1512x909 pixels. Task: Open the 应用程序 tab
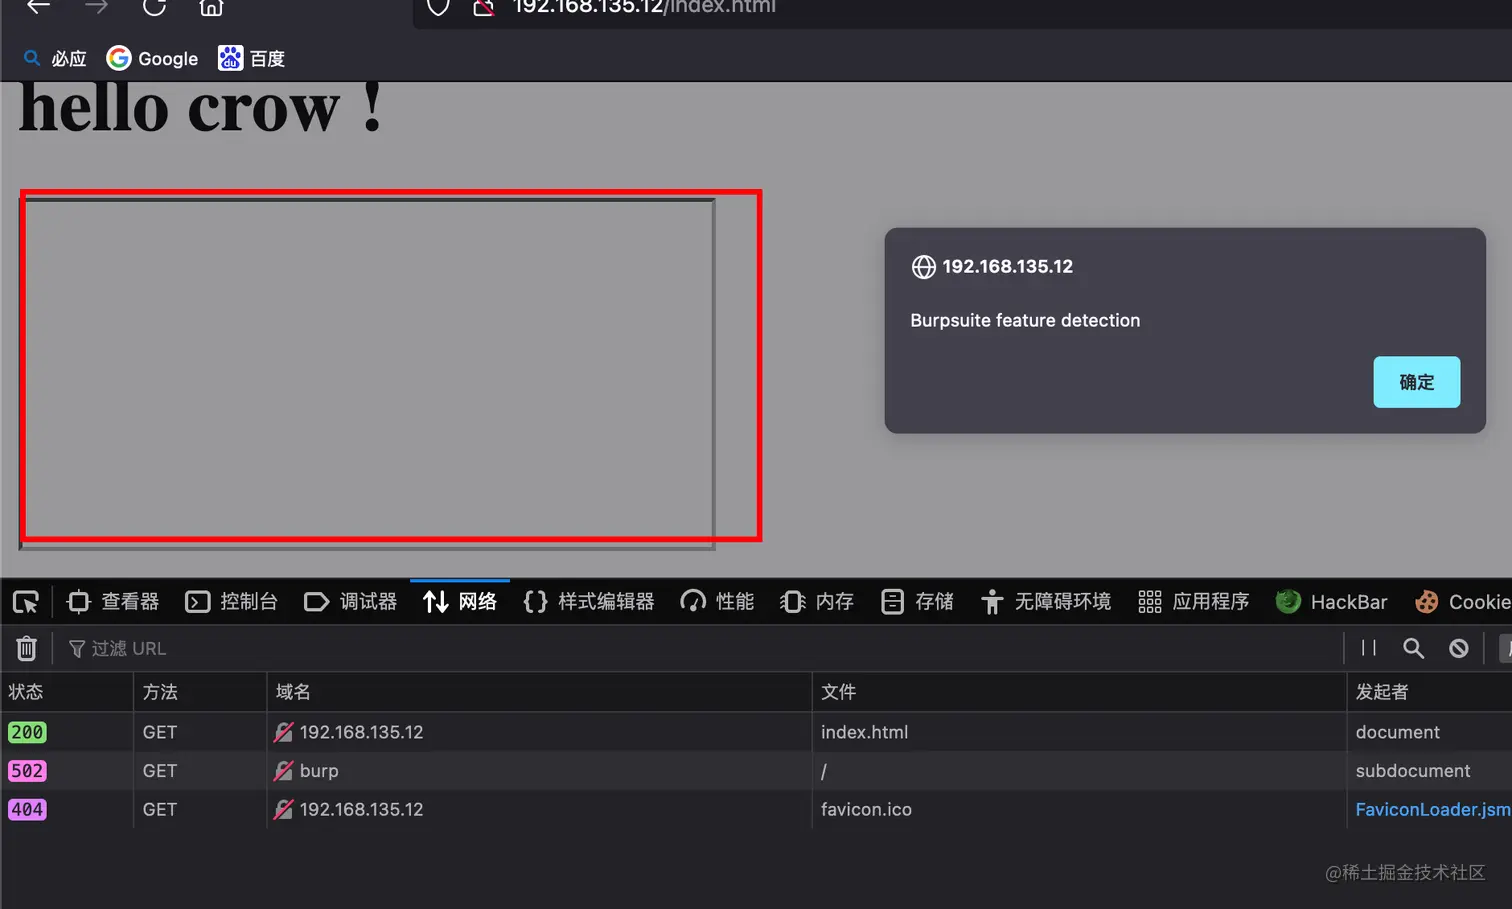point(1194,602)
